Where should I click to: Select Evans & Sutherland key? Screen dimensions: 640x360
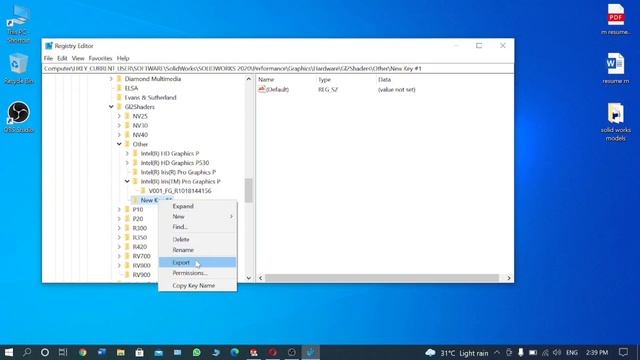tap(150, 98)
